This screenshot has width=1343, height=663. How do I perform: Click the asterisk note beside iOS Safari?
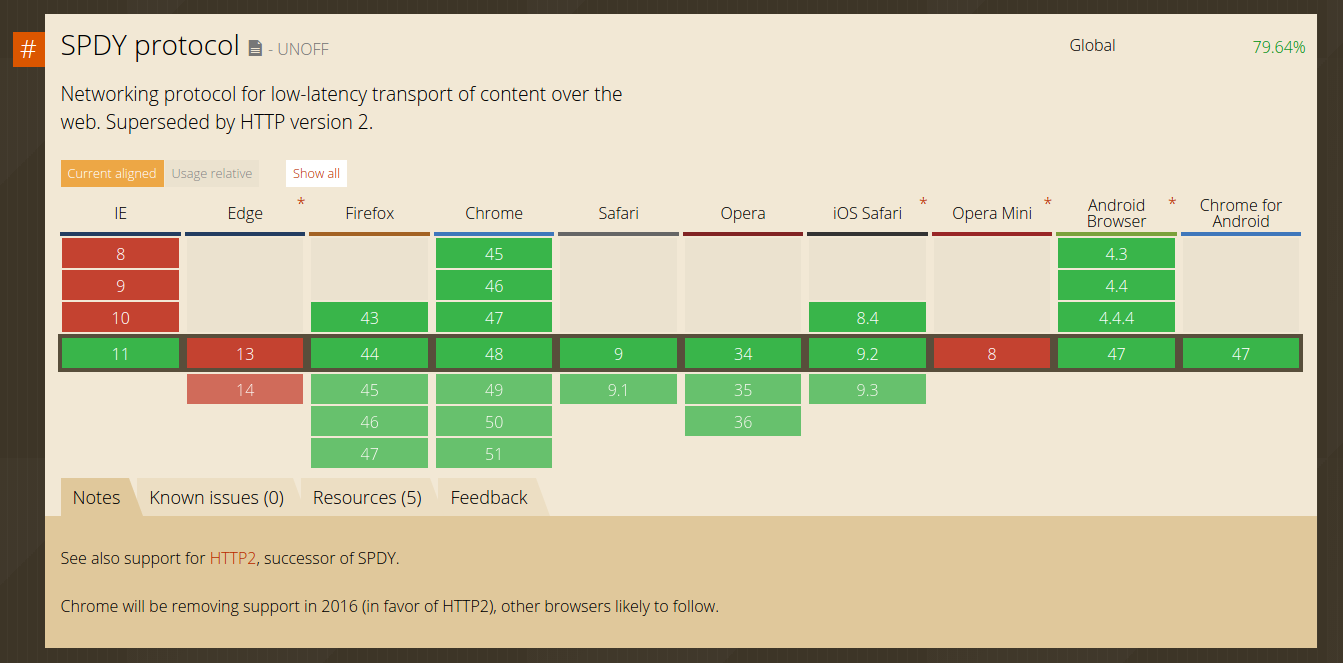pos(923,204)
